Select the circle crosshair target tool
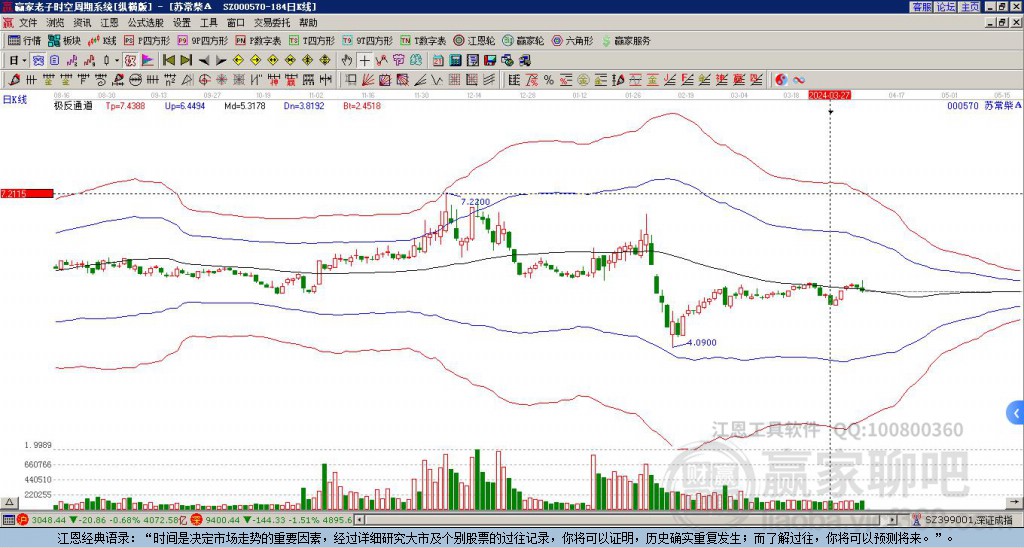This screenshot has width=1024, height=548. point(204,80)
